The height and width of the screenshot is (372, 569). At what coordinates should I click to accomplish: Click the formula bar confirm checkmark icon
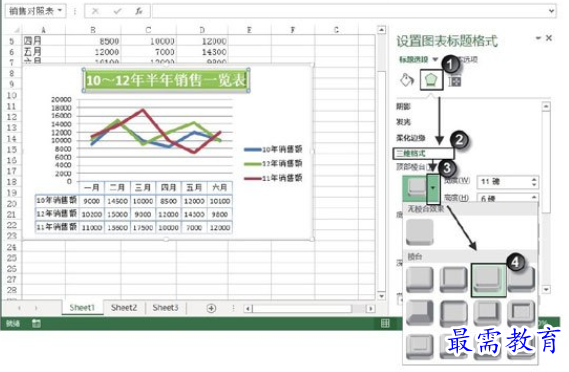117,11
